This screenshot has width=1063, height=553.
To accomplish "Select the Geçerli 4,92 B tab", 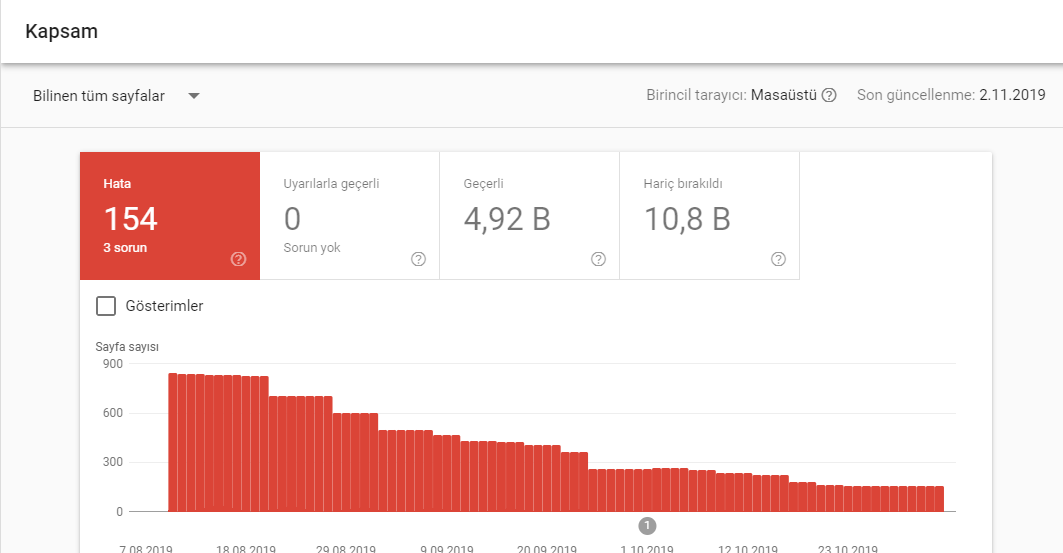I will coord(529,216).
